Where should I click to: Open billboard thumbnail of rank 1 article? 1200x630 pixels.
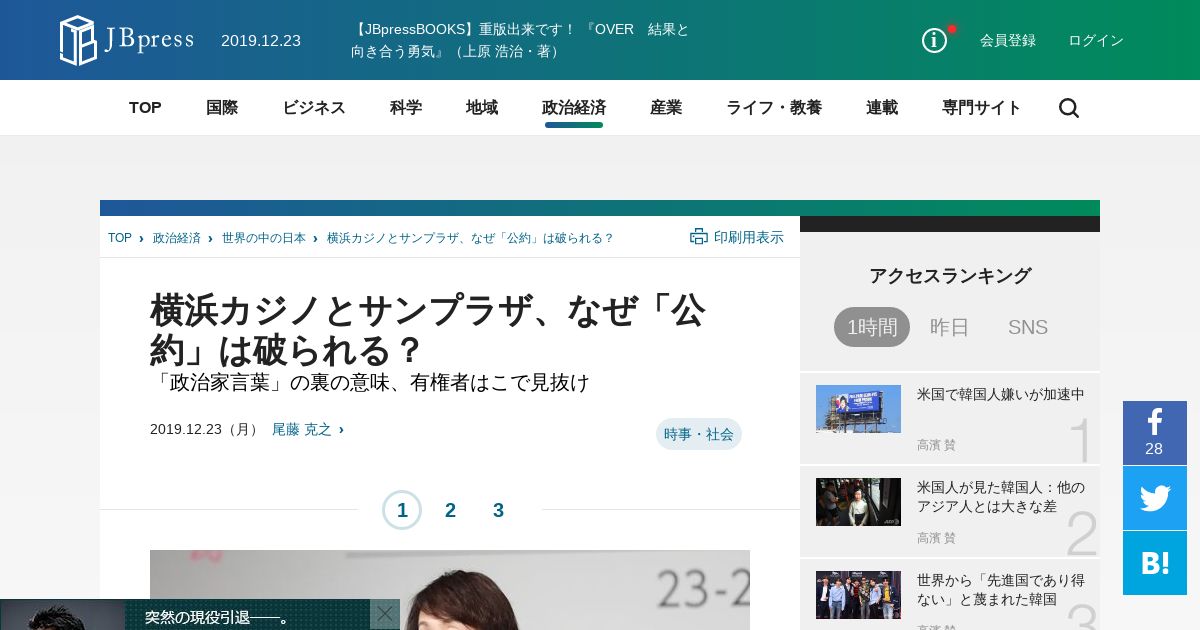858,409
